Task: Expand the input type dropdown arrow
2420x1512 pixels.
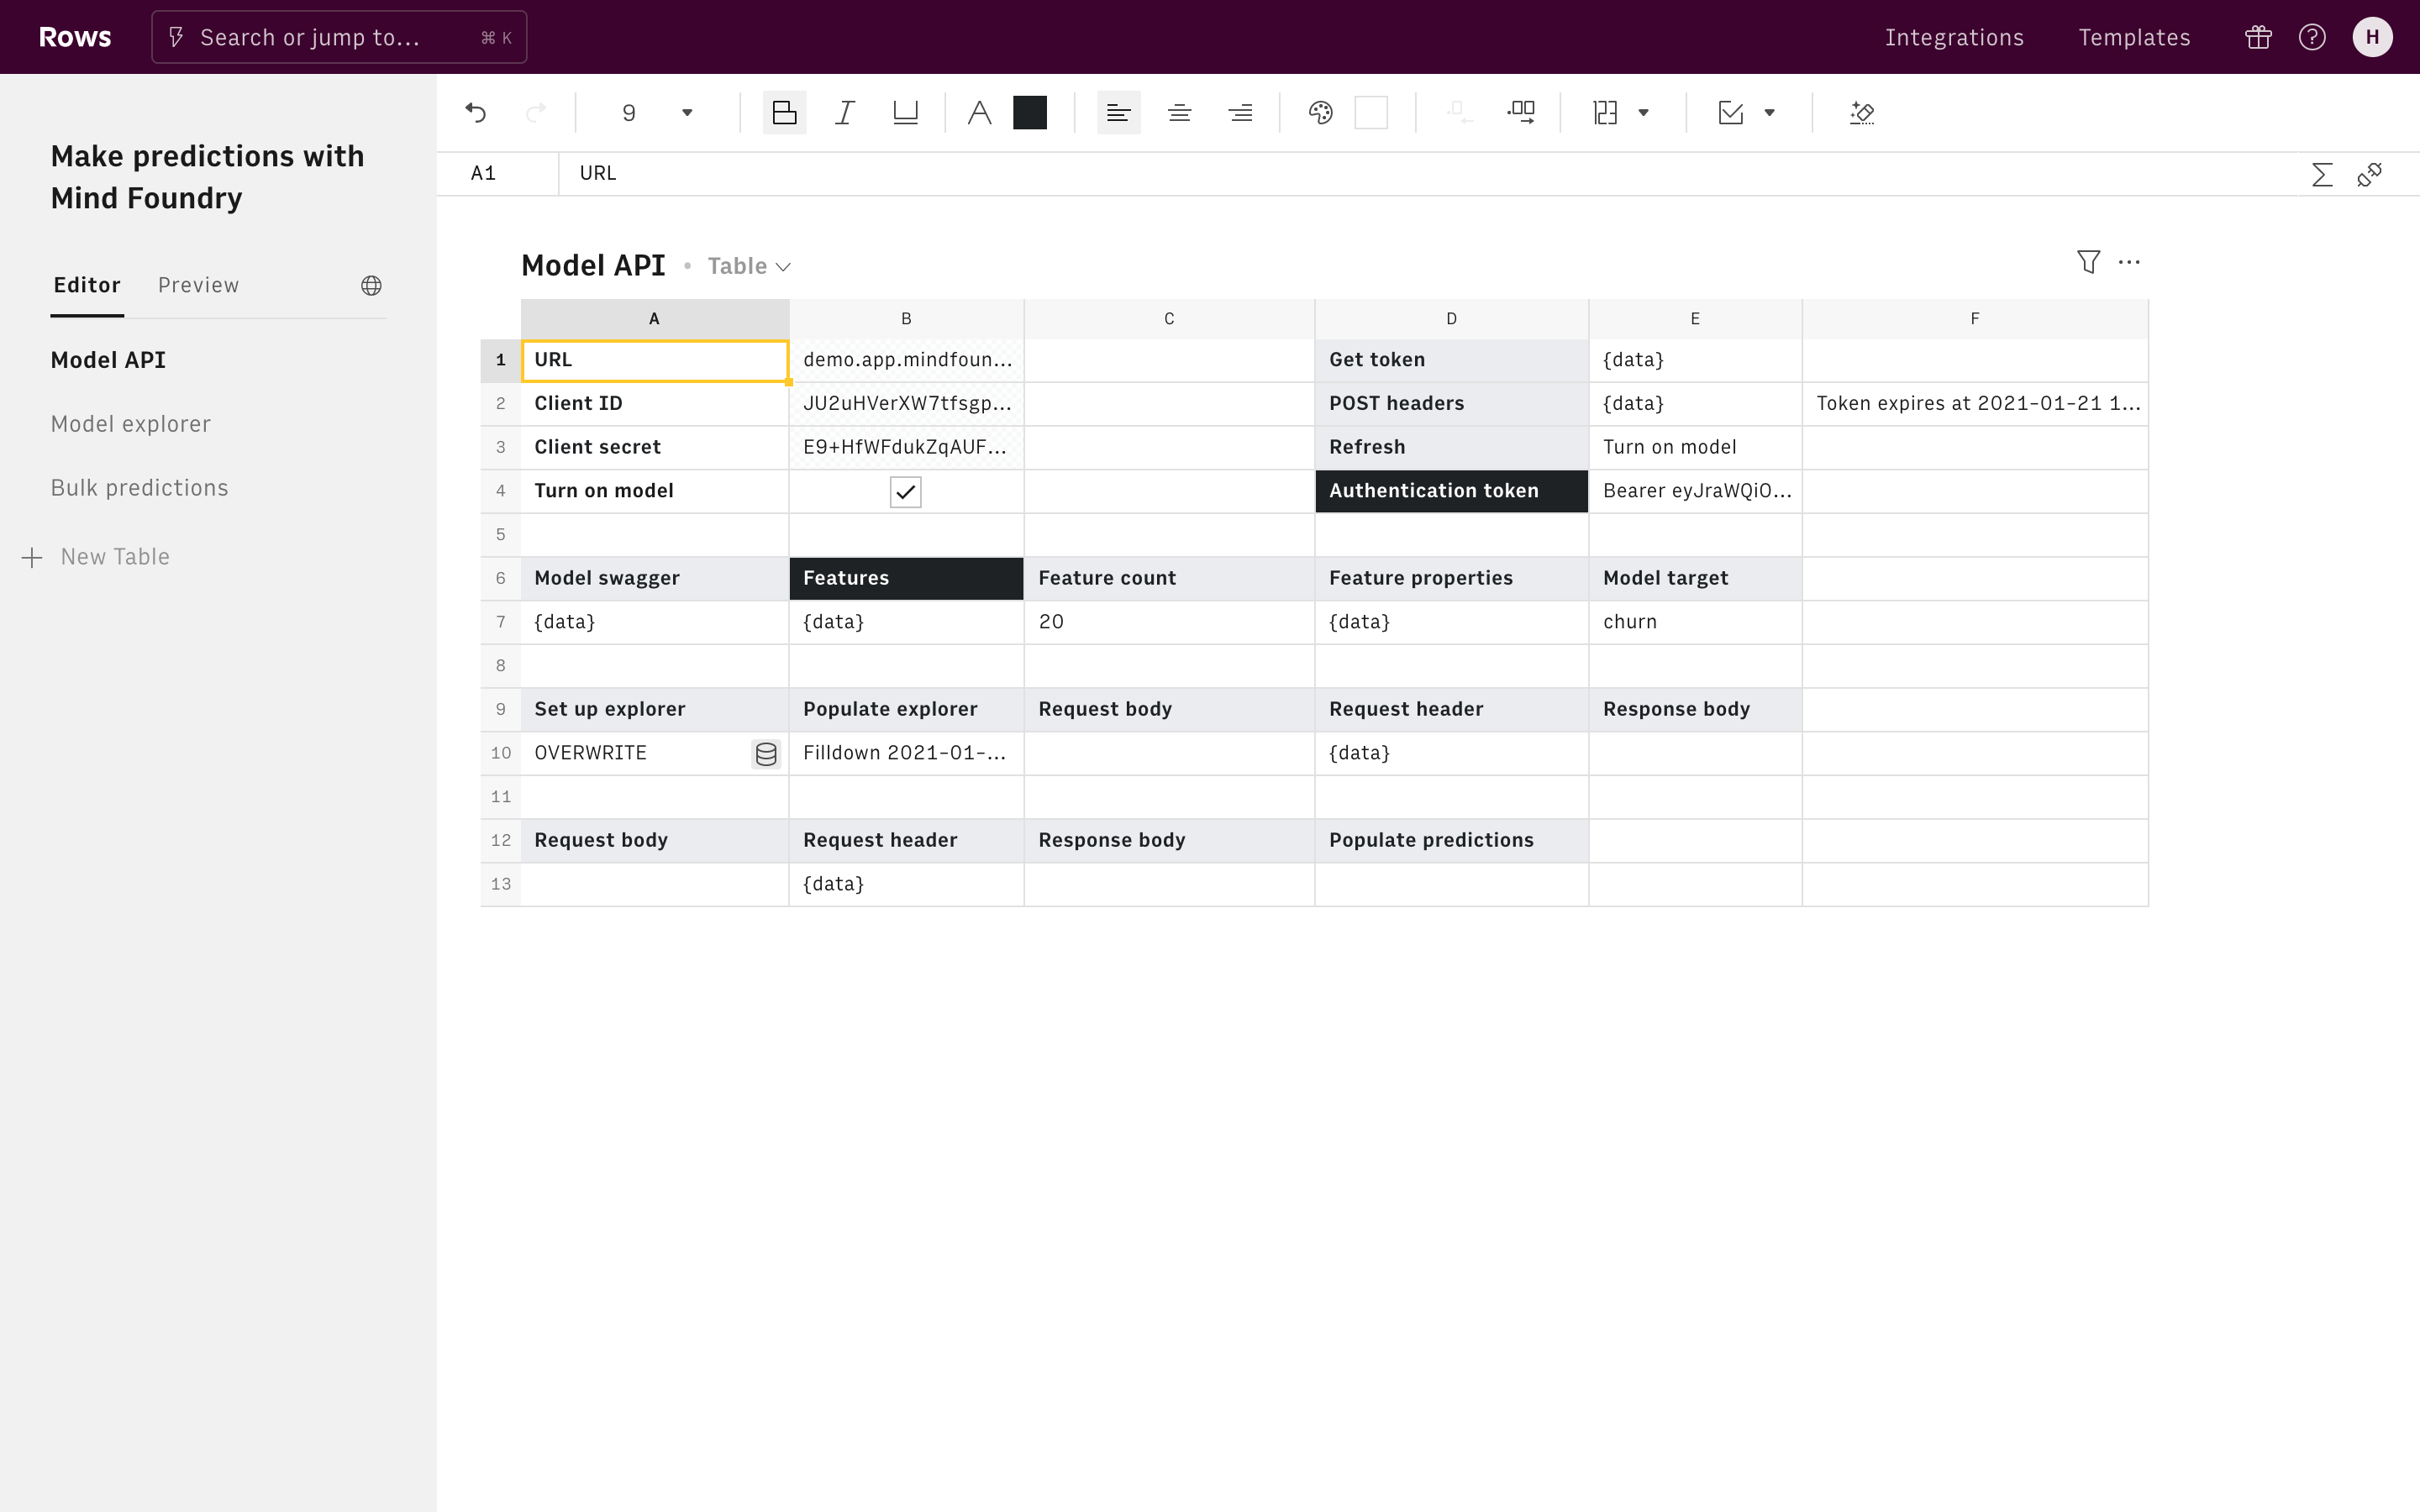Action: coord(1769,113)
